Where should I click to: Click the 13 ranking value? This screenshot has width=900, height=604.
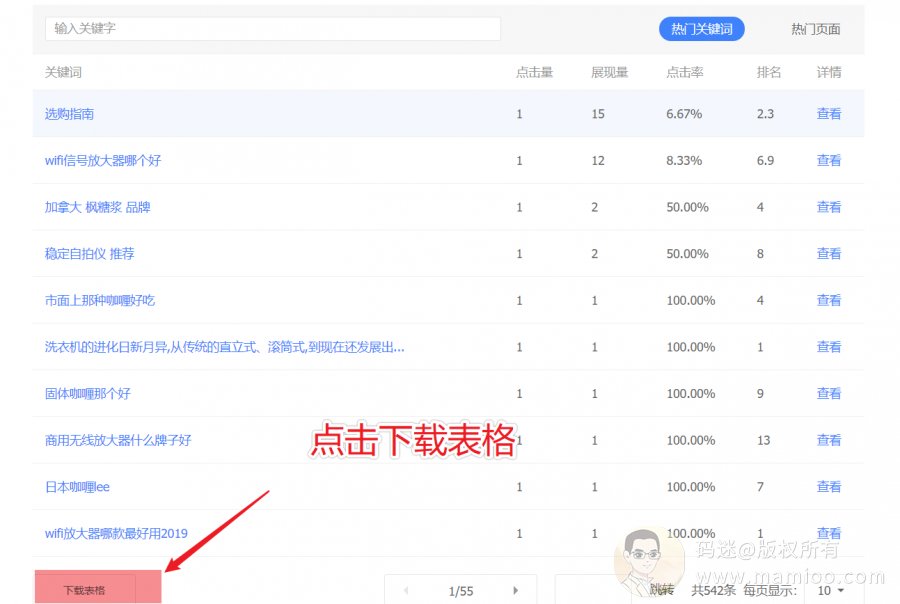point(763,440)
